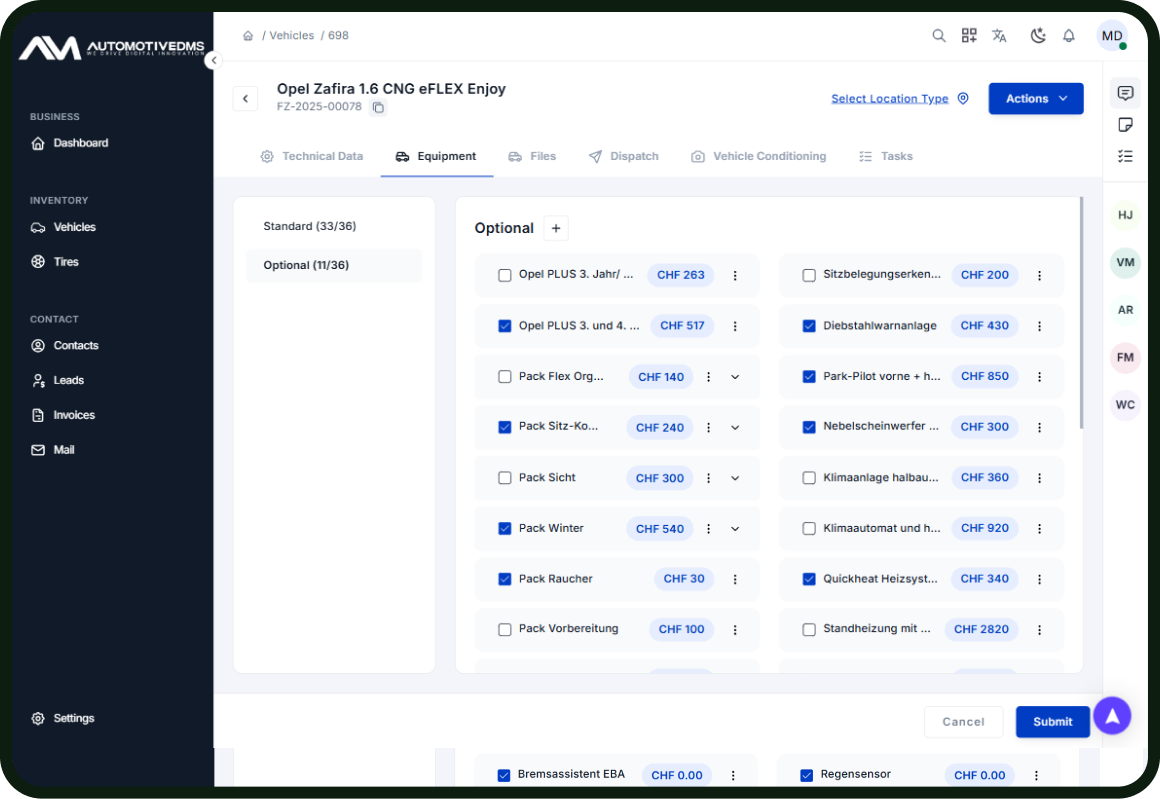Image resolution: width=1160 pixels, height=799 pixels.
Task: Open more options for Diebstahlwarnanlage
Action: 1039,326
